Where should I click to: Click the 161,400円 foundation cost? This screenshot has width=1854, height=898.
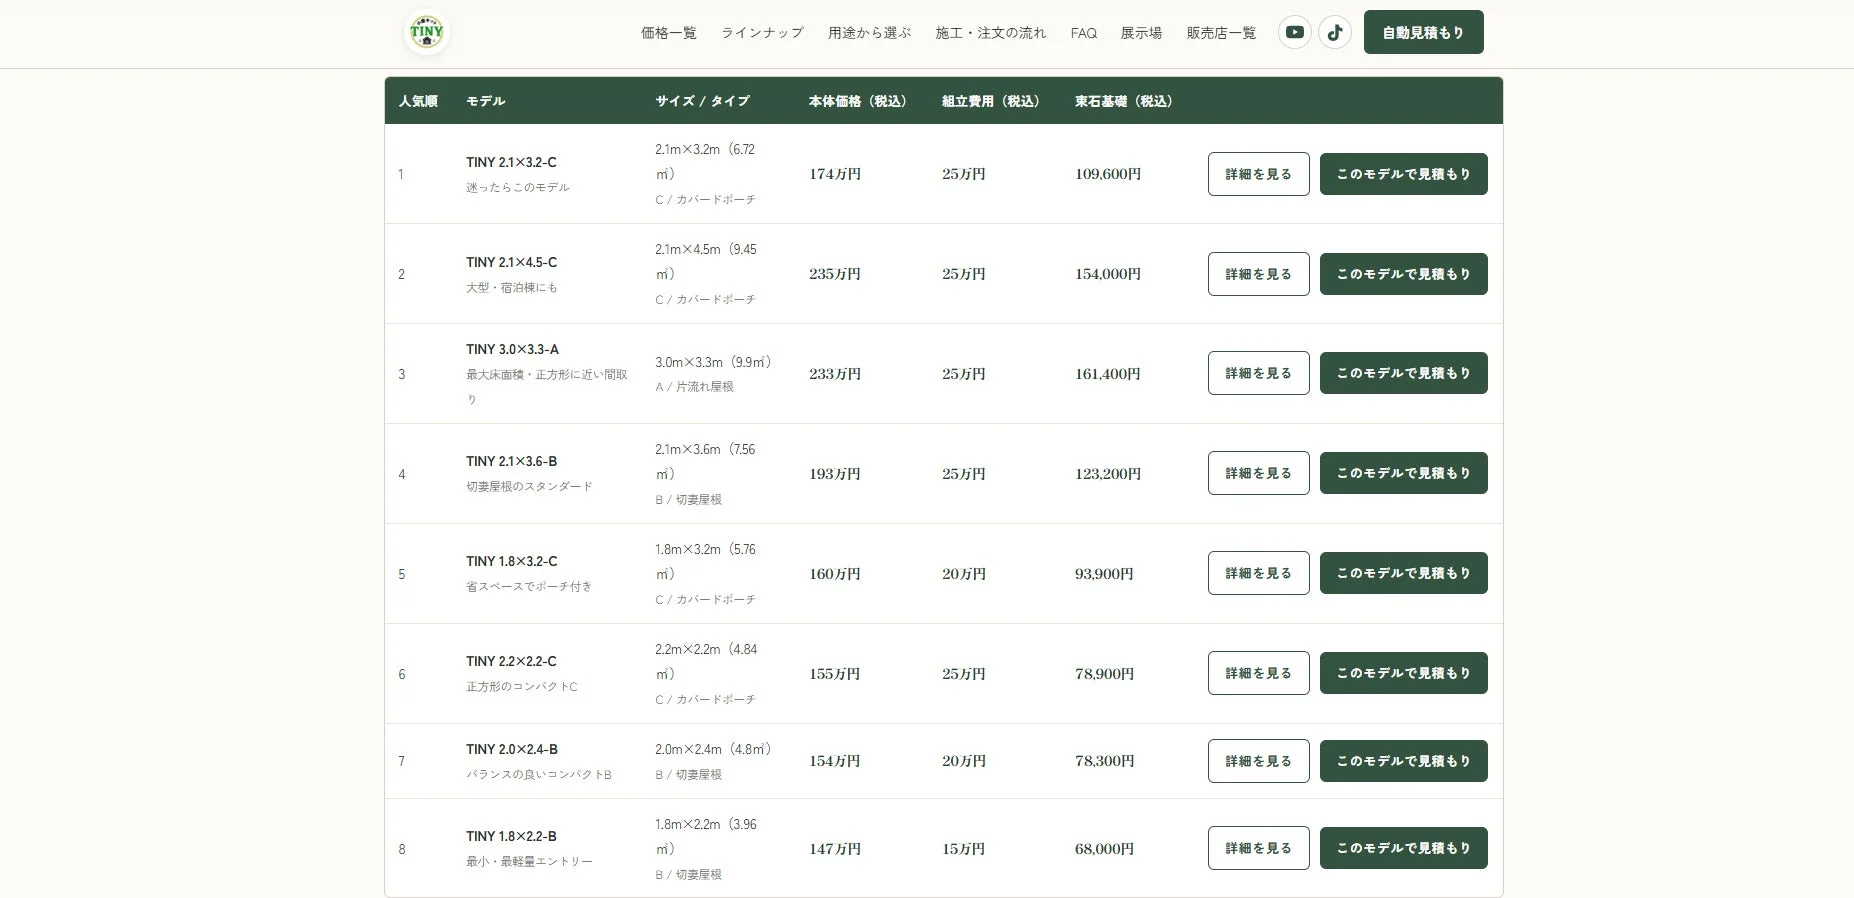pyautogui.click(x=1108, y=374)
